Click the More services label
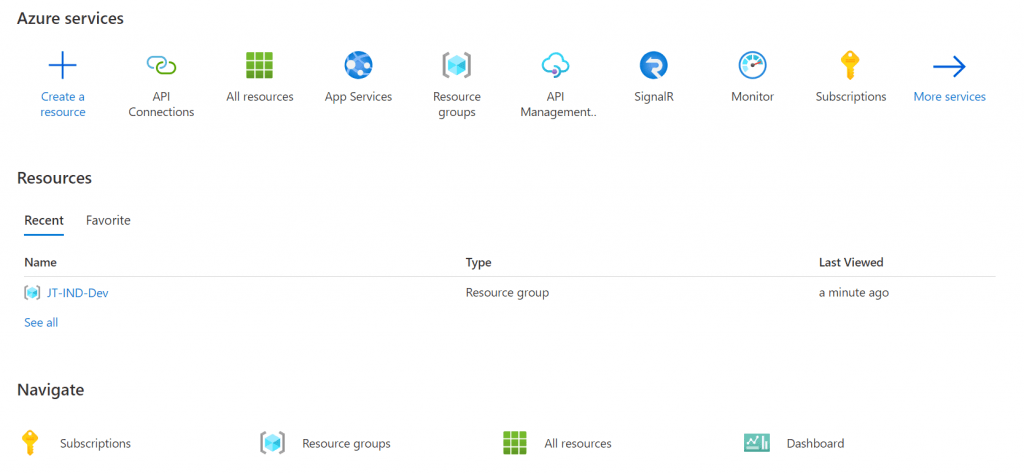Viewport: 1024px width, 474px height. pos(950,97)
